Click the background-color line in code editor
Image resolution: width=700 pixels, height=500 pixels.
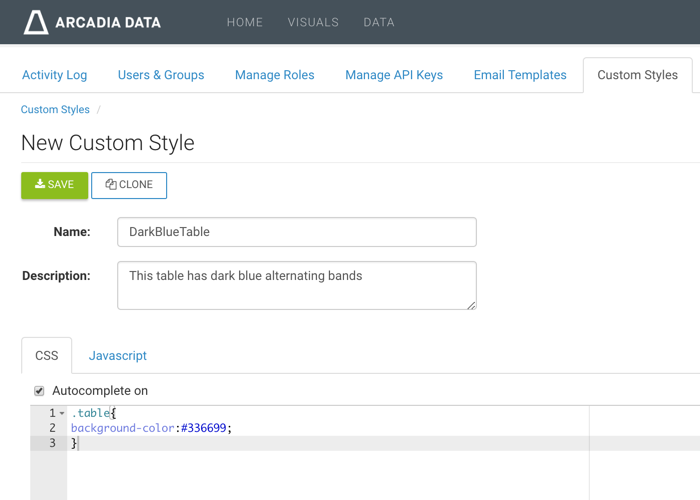tap(151, 428)
